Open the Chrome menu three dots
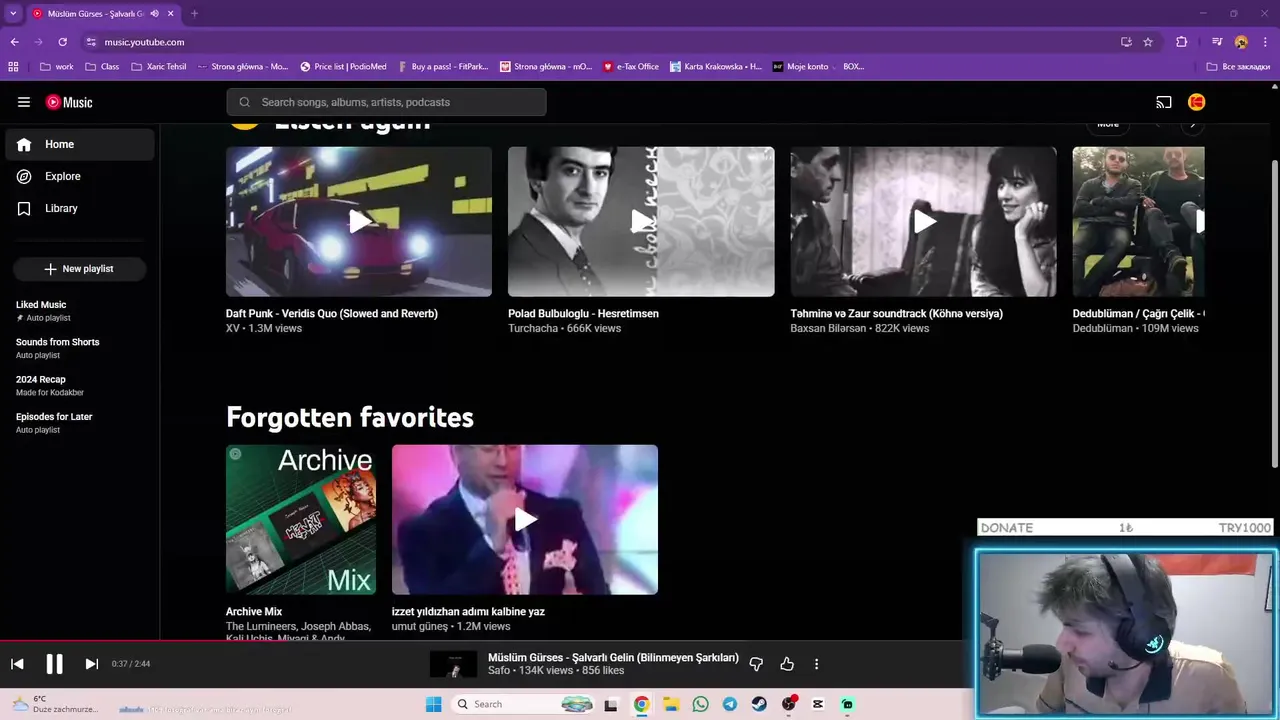This screenshot has height=720, width=1280. pyautogui.click(x=1265, y=42)
